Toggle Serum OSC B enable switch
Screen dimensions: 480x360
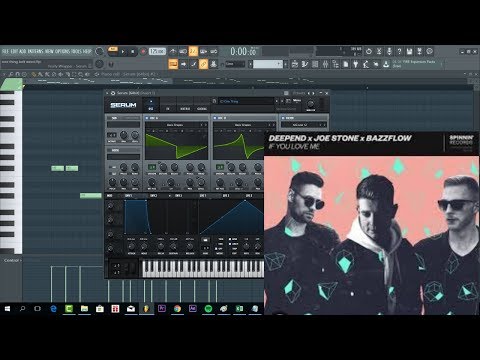(215, 118)
